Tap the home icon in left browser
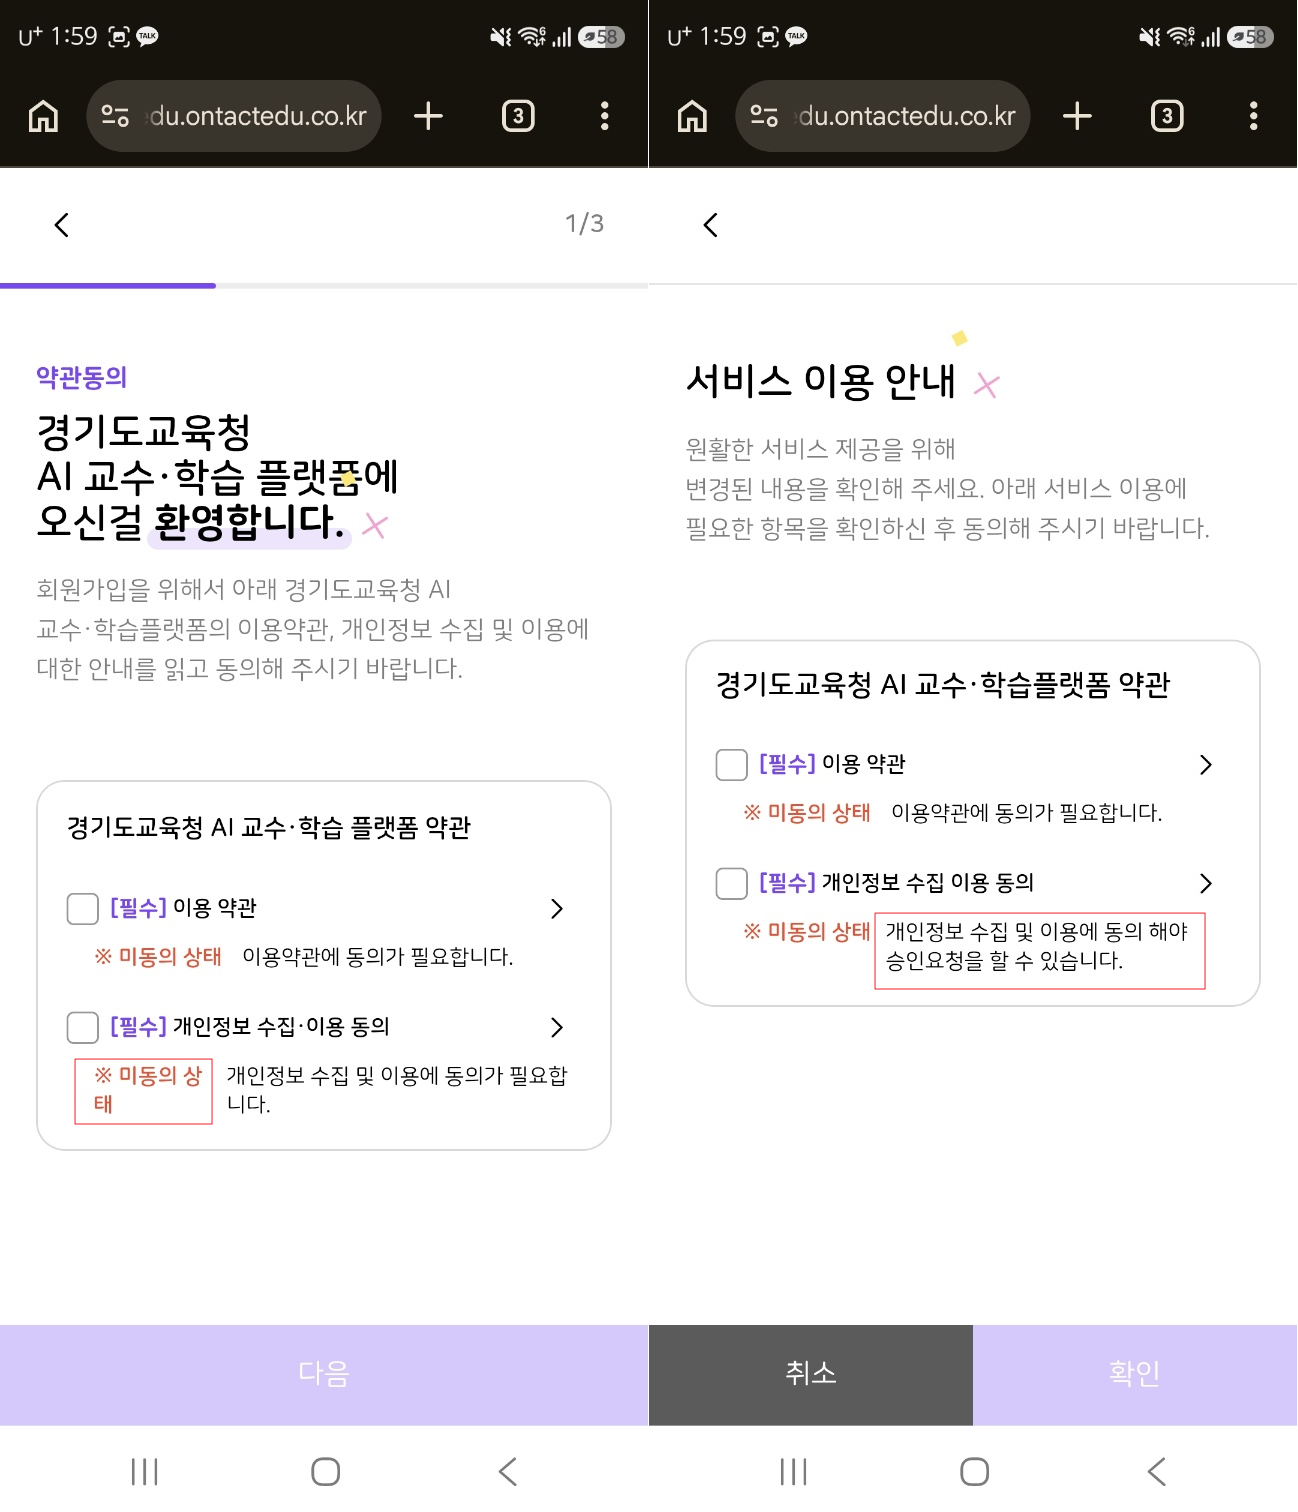1298x1512 pixels. coord(43,116)
